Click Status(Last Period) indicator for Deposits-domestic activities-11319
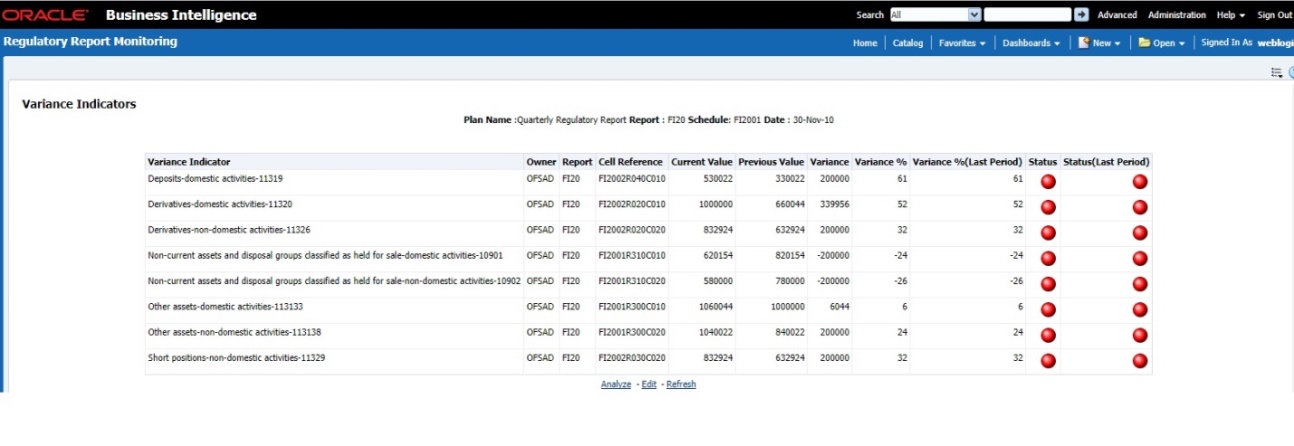Viewport: 1294px width, 446px height. [1140, 182]
